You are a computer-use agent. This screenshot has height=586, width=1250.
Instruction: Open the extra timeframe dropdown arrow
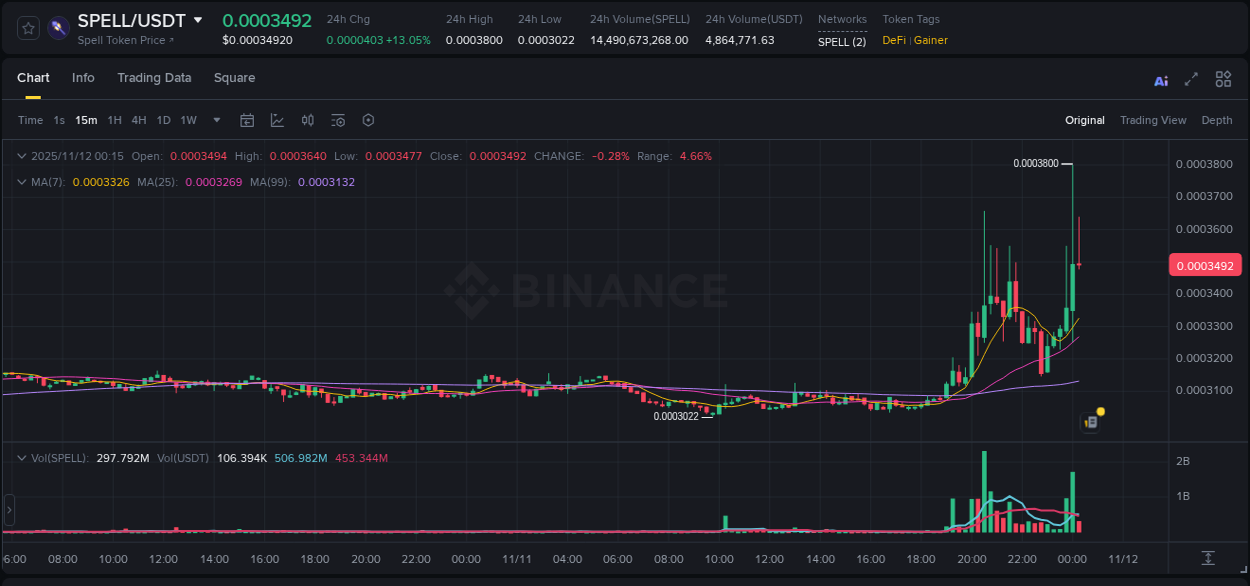coord(215,119)
